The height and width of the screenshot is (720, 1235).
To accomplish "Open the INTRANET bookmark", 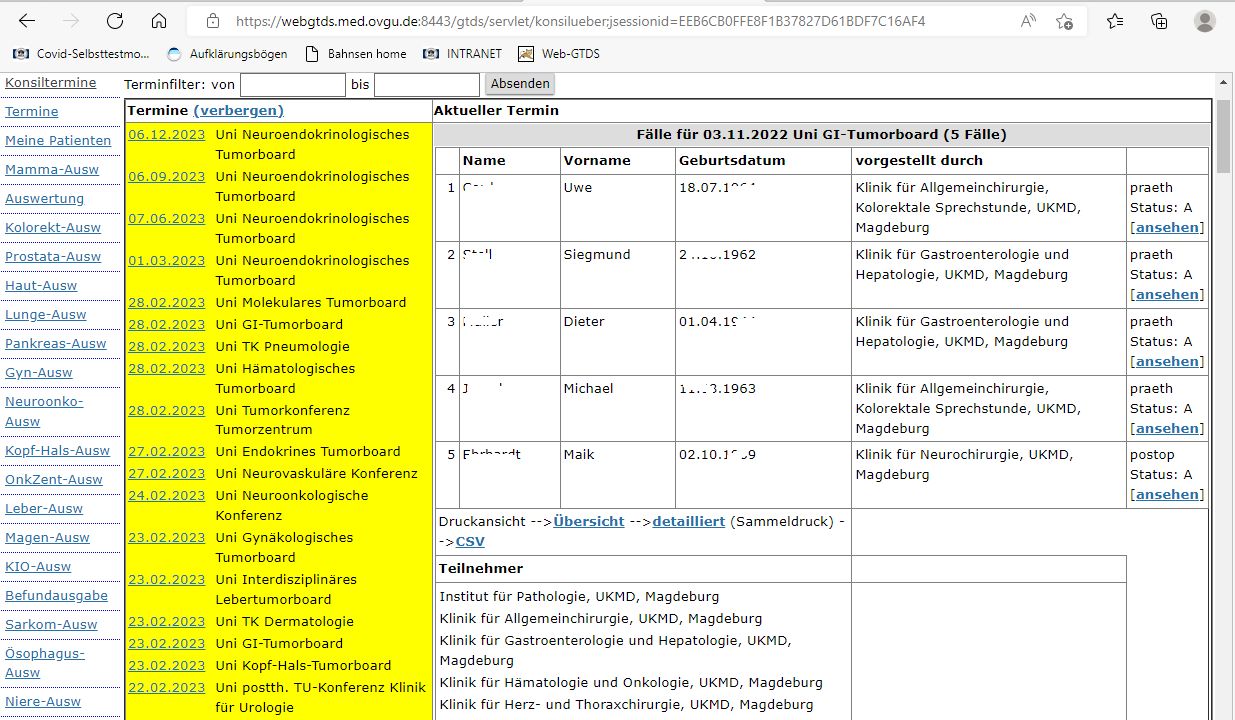I will tap(462, 54).
